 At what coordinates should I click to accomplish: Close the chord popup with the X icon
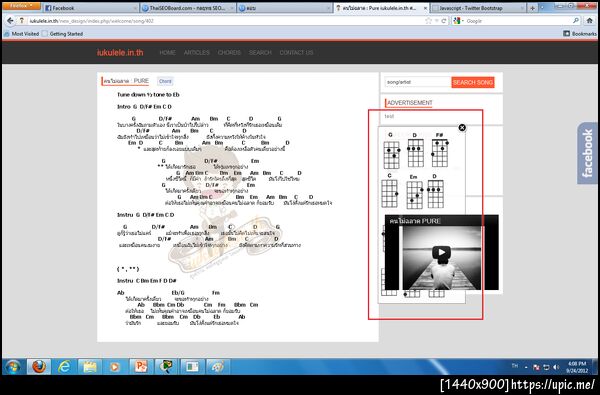coord(462,127)
